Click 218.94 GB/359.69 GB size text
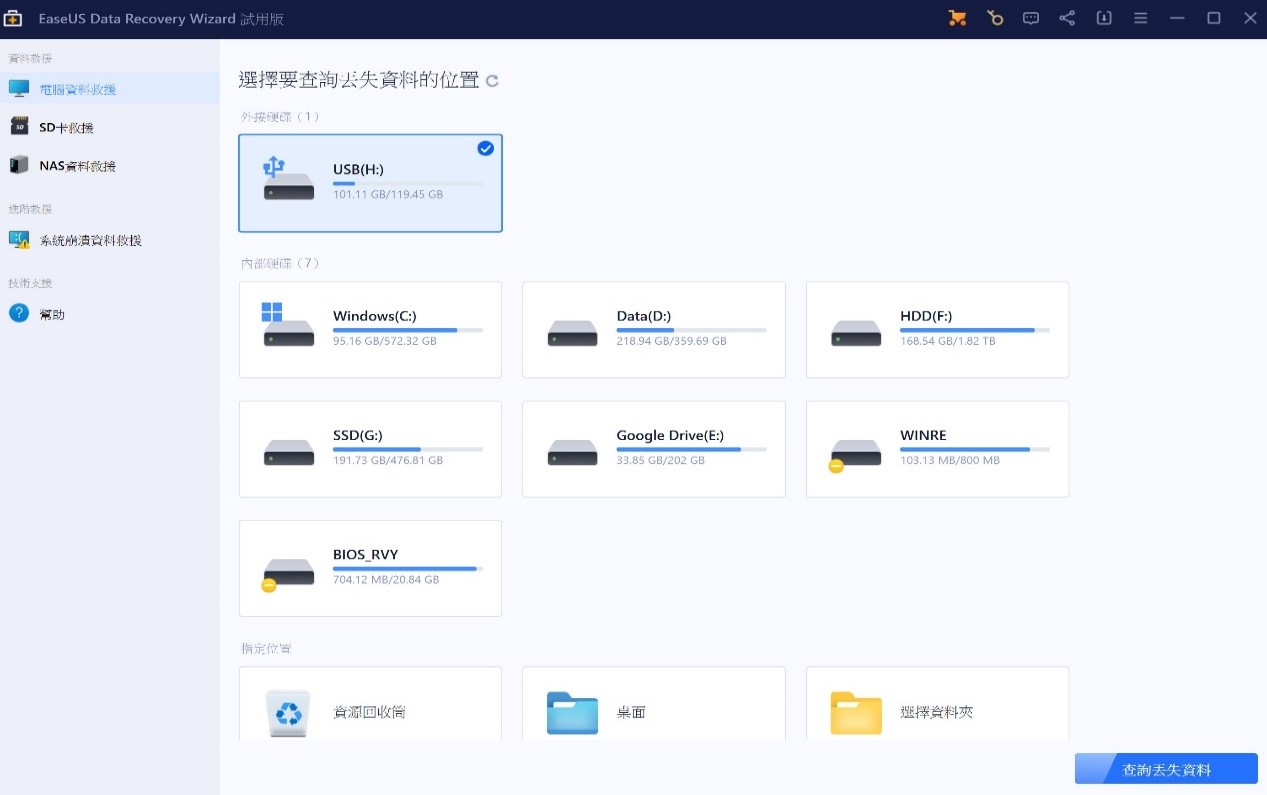The image size is (1267, 795). pyautogui.click(x=672, y=341)
